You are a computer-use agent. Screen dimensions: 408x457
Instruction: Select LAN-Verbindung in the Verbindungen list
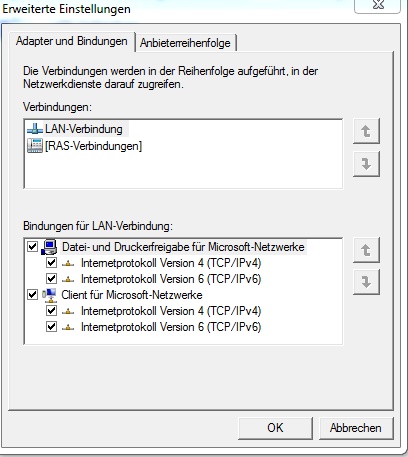pyautogui.click(x=84, y=129)
